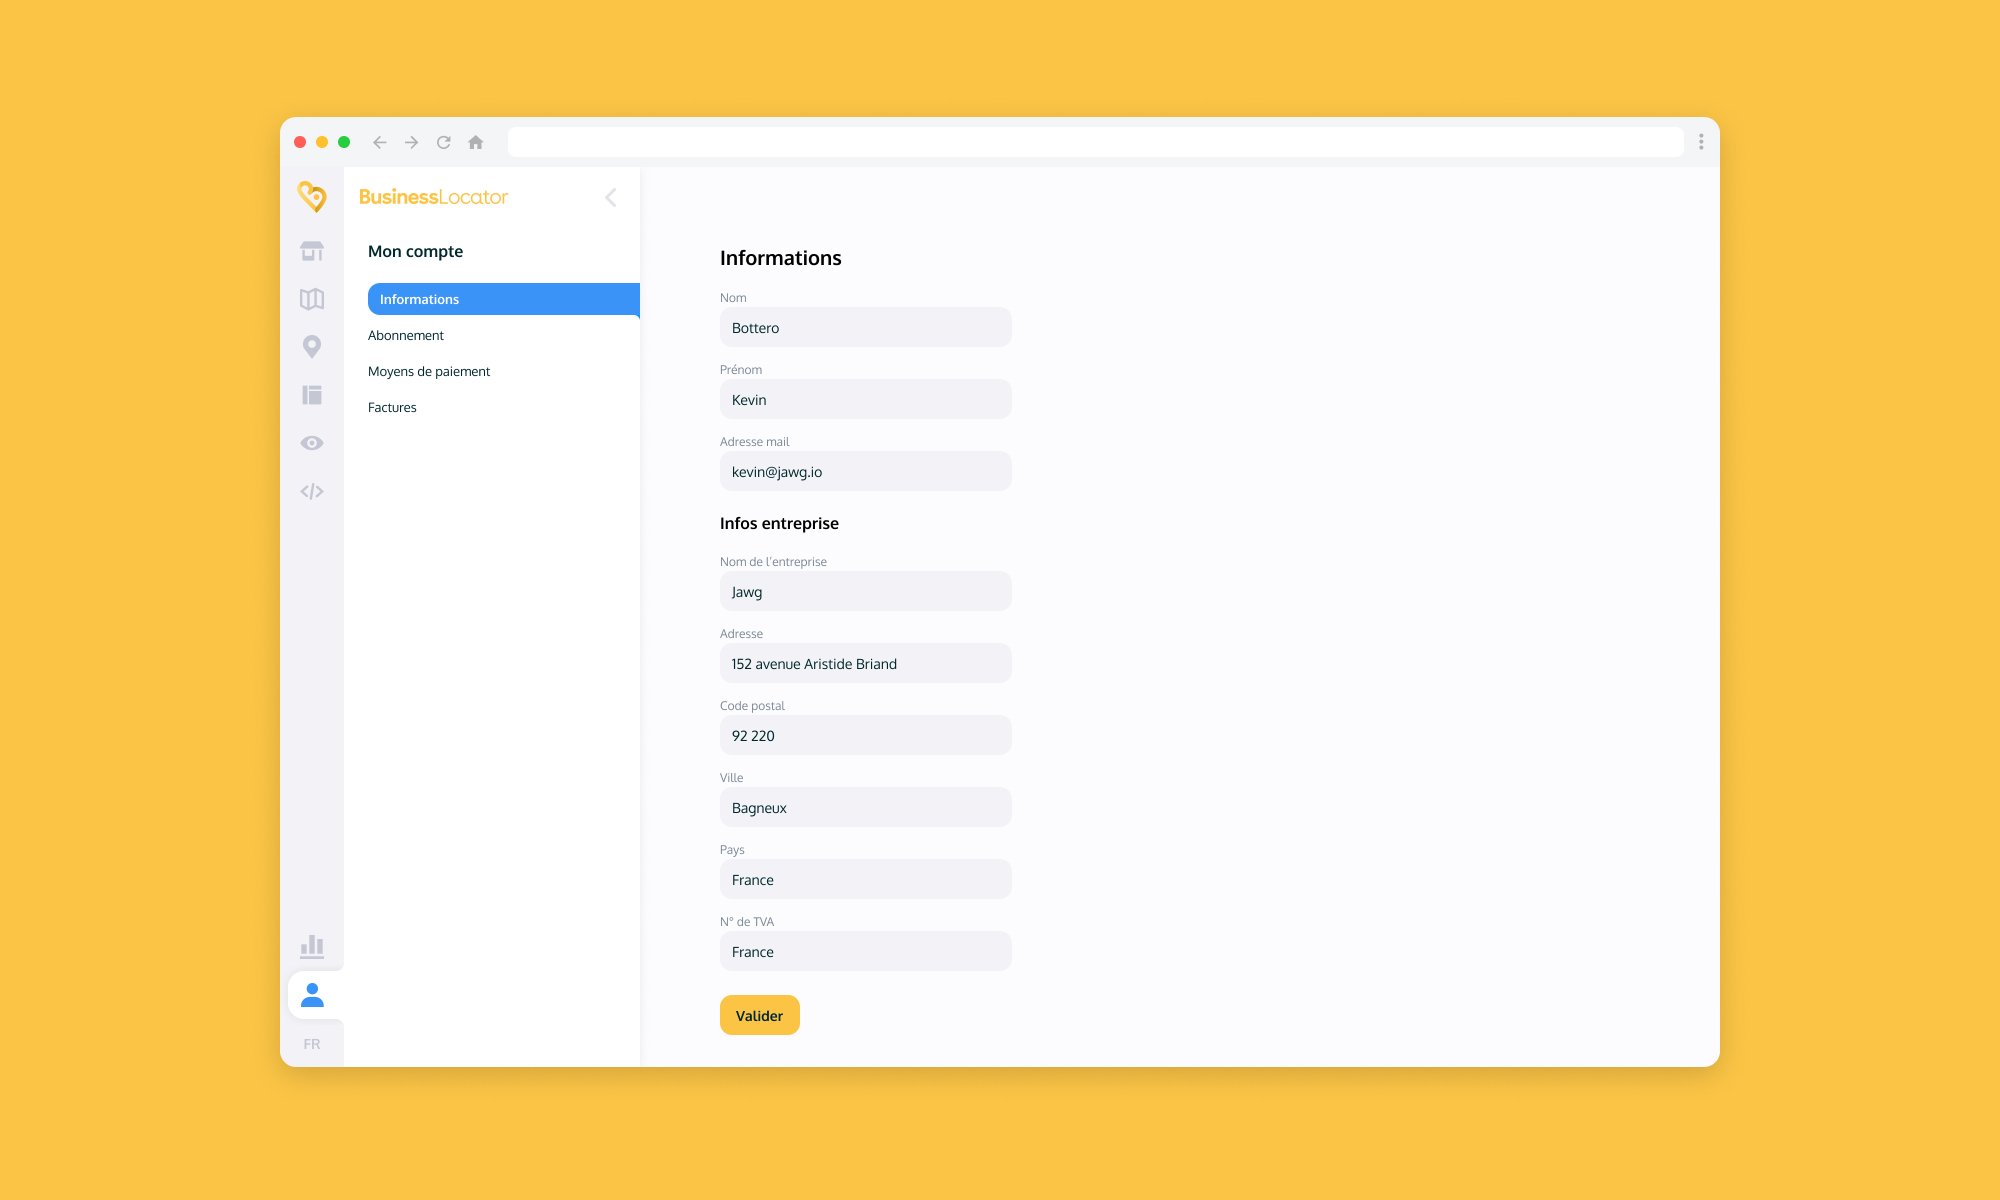
Task: Navigate to Moyens de paiement section
Action: (429, 370)
